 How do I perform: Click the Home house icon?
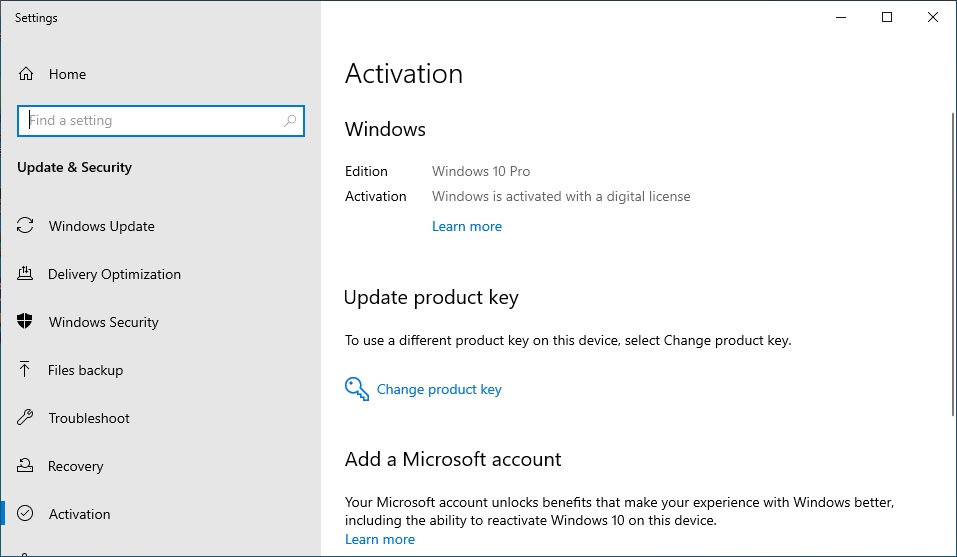[x=26, y=74]
